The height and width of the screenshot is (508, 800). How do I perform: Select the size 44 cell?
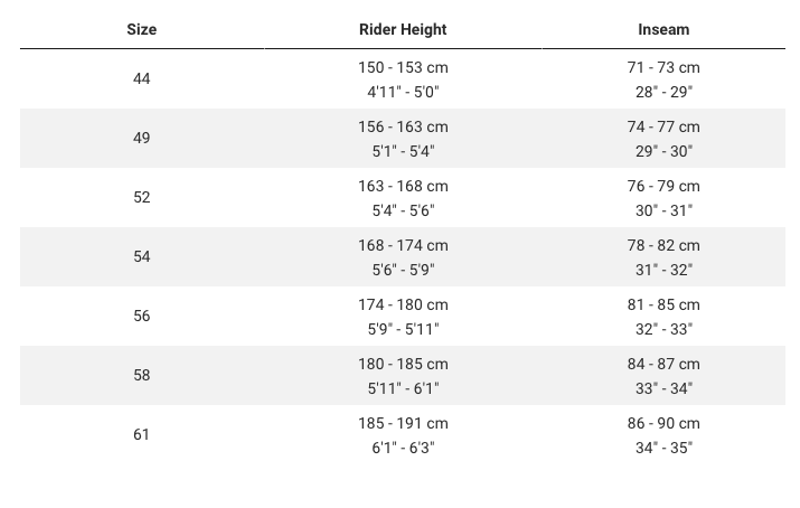142,79
